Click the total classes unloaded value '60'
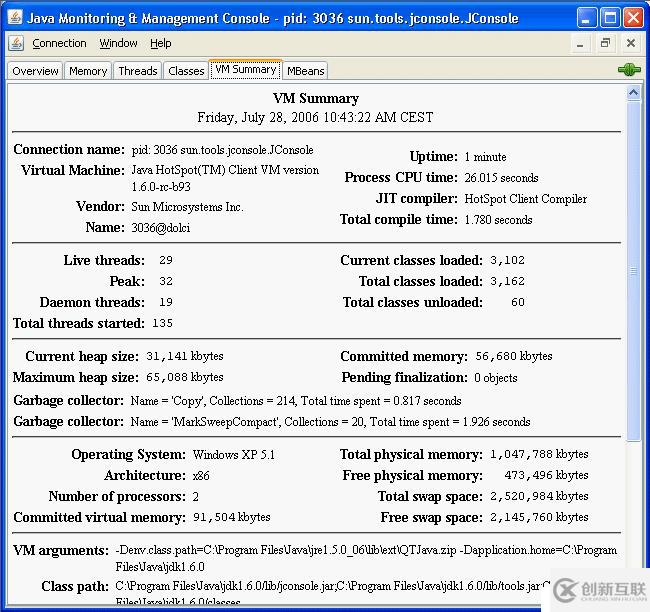This screenshot has width=650, height=612. pyautogui.click(x=518, y=302)
